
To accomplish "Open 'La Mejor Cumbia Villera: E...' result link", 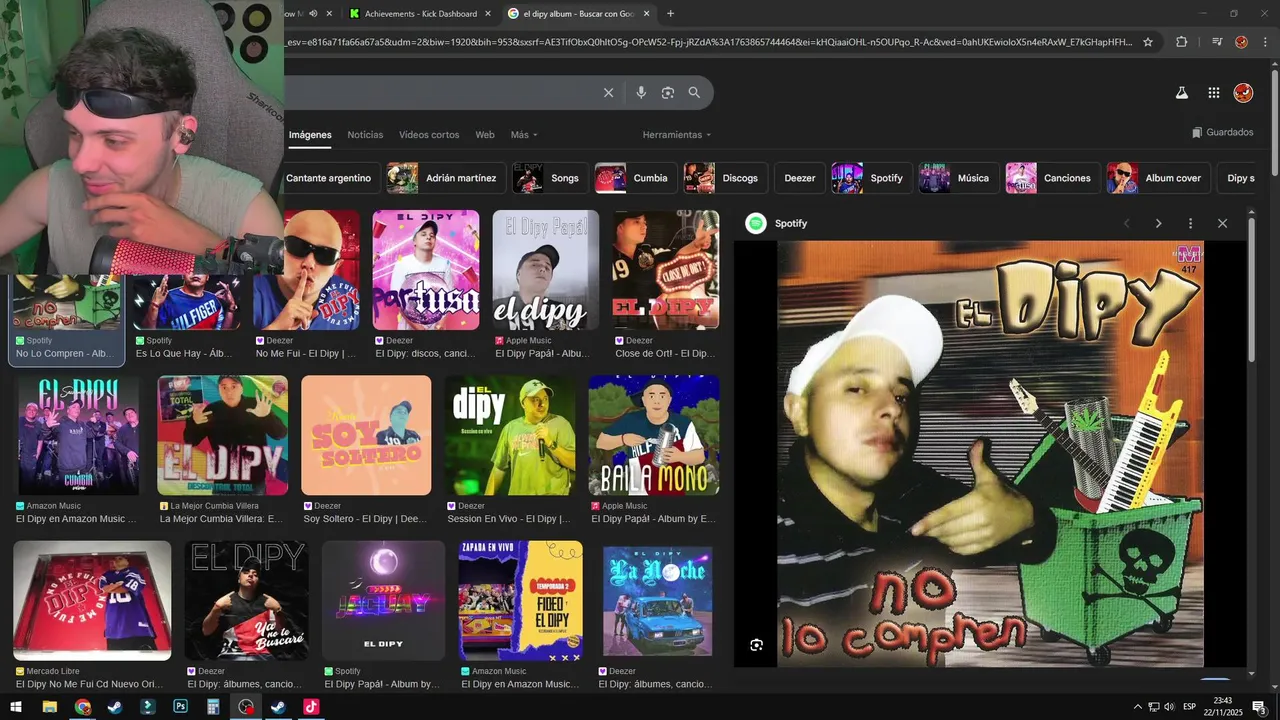I will point(221,519).
